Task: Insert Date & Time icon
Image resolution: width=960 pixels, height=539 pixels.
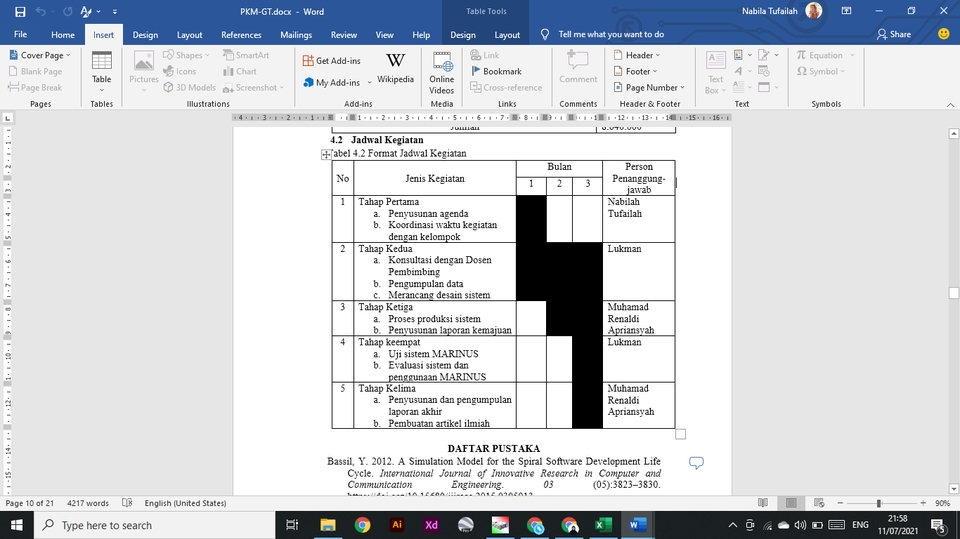Action: coord(763,71)
